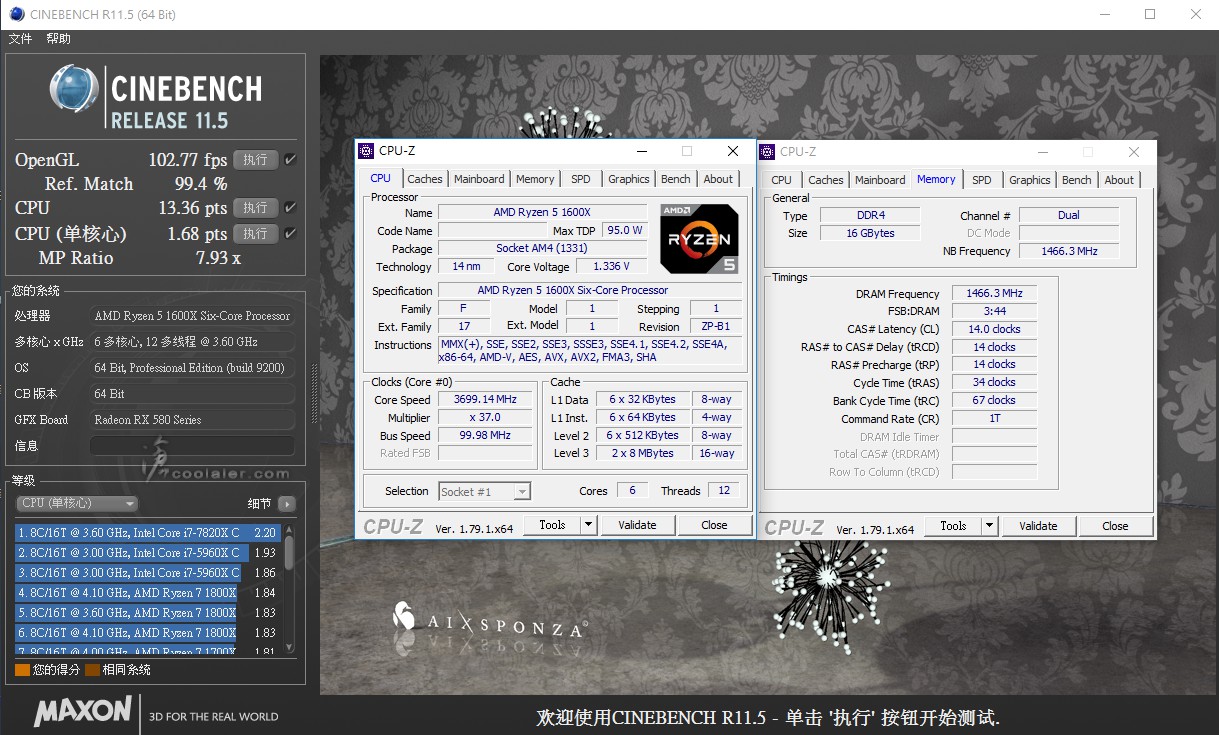The width and height of the screenshot is (1219, 735).
Task: Switch to CPU tab in right CPU-Z window
Action: (x=782, y=180)
